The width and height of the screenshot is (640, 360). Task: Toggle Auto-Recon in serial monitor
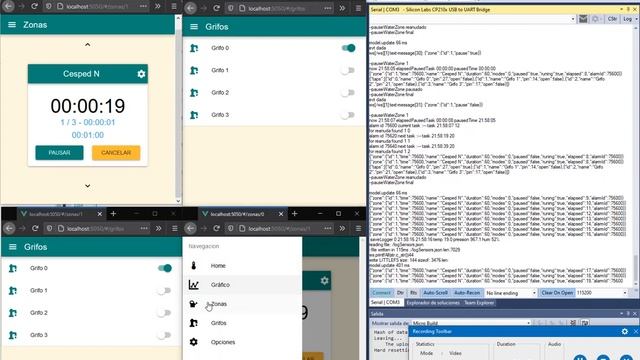(x=467, y=293)
